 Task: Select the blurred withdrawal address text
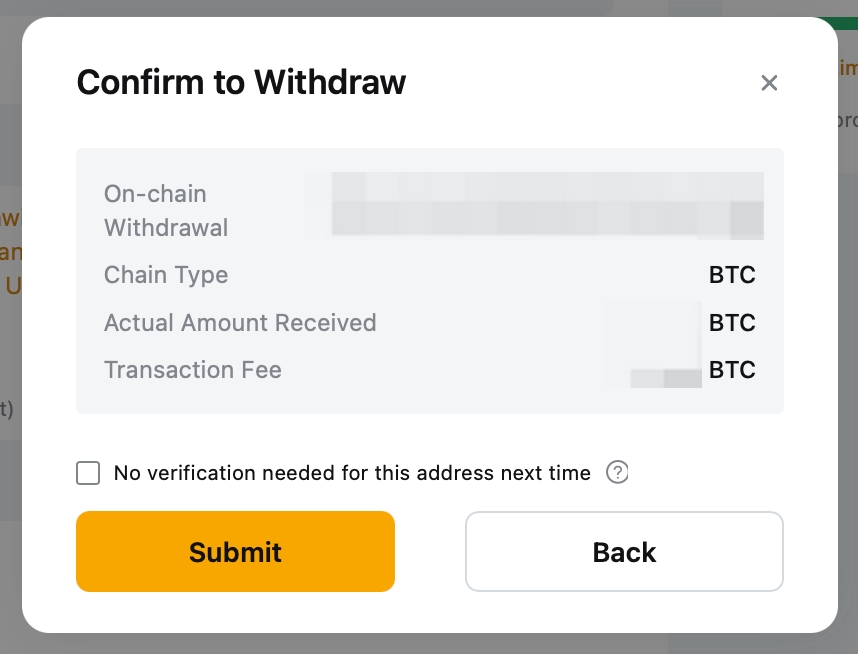(546, 205)
